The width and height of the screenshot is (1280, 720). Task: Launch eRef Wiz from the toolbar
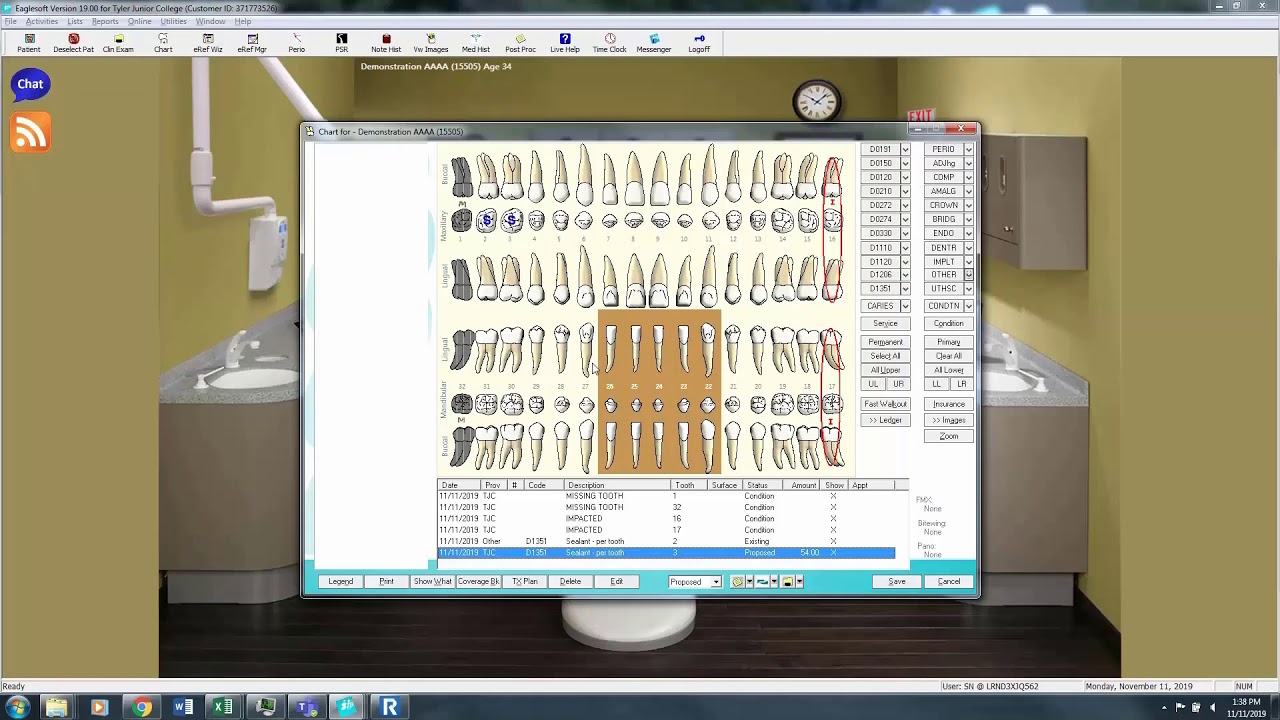click(x=208, y=43)
